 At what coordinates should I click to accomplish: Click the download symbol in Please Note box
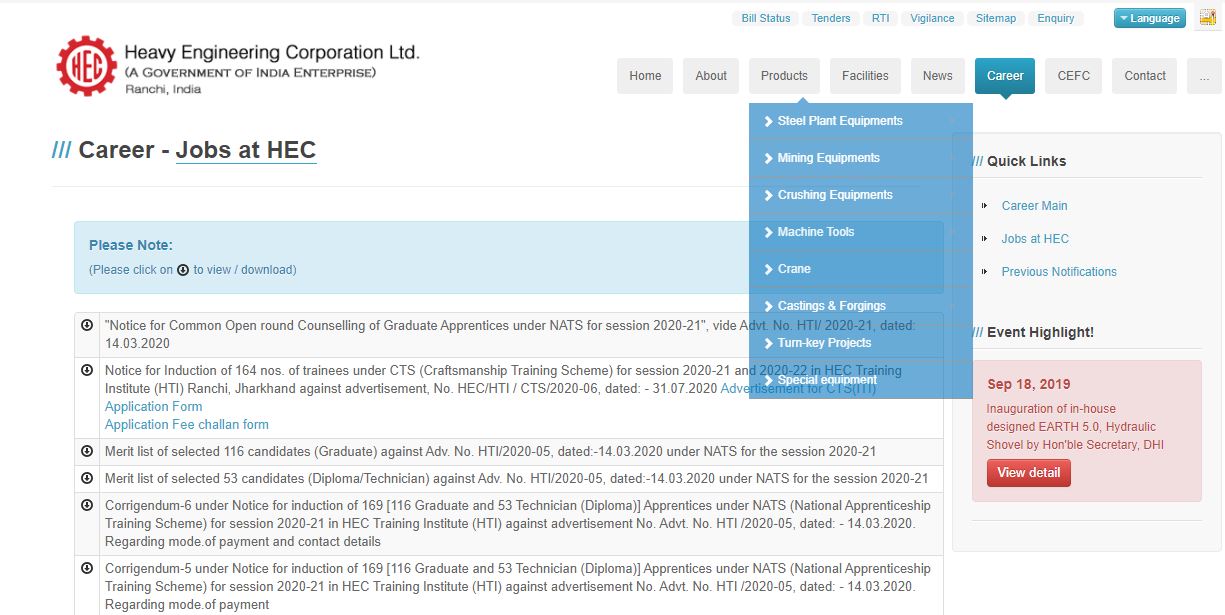183,270
